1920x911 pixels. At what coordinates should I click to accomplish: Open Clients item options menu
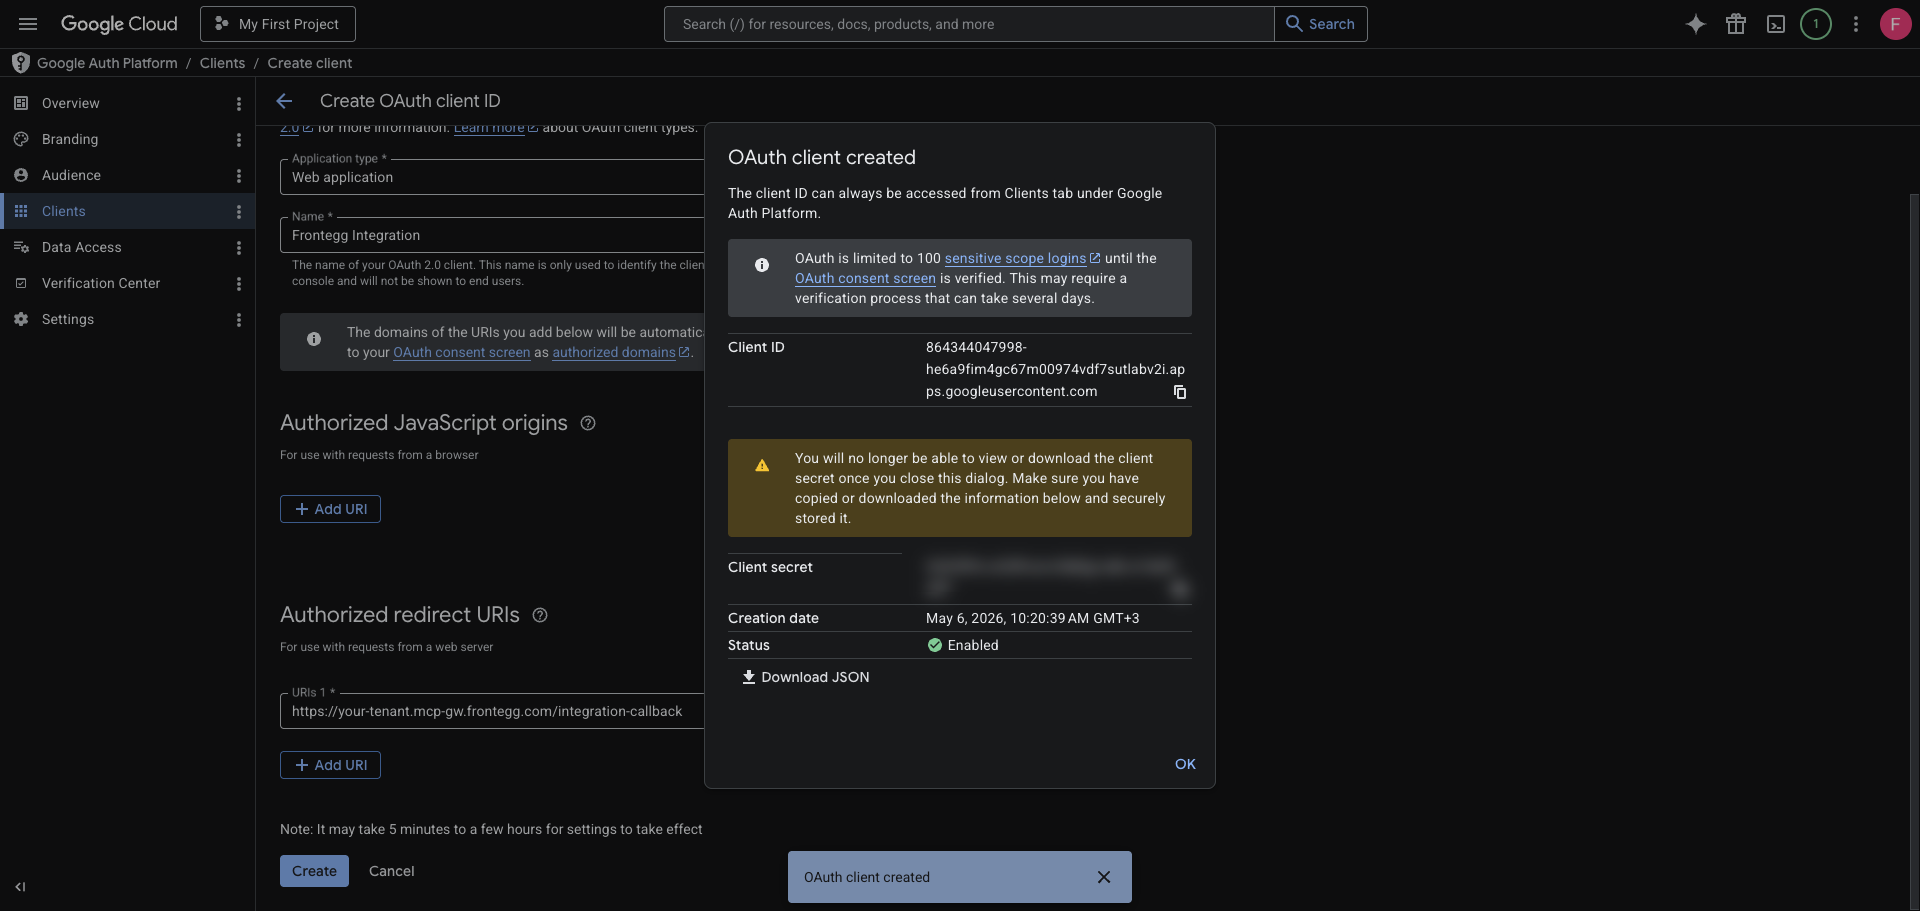[239, 212]
